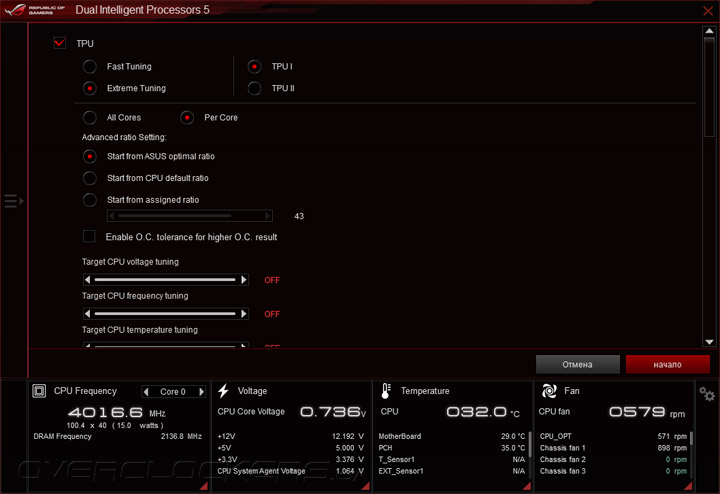
Task: Enable O.C. tolerance checkbox
Action: pyautogui.click(x=89, y=236)
